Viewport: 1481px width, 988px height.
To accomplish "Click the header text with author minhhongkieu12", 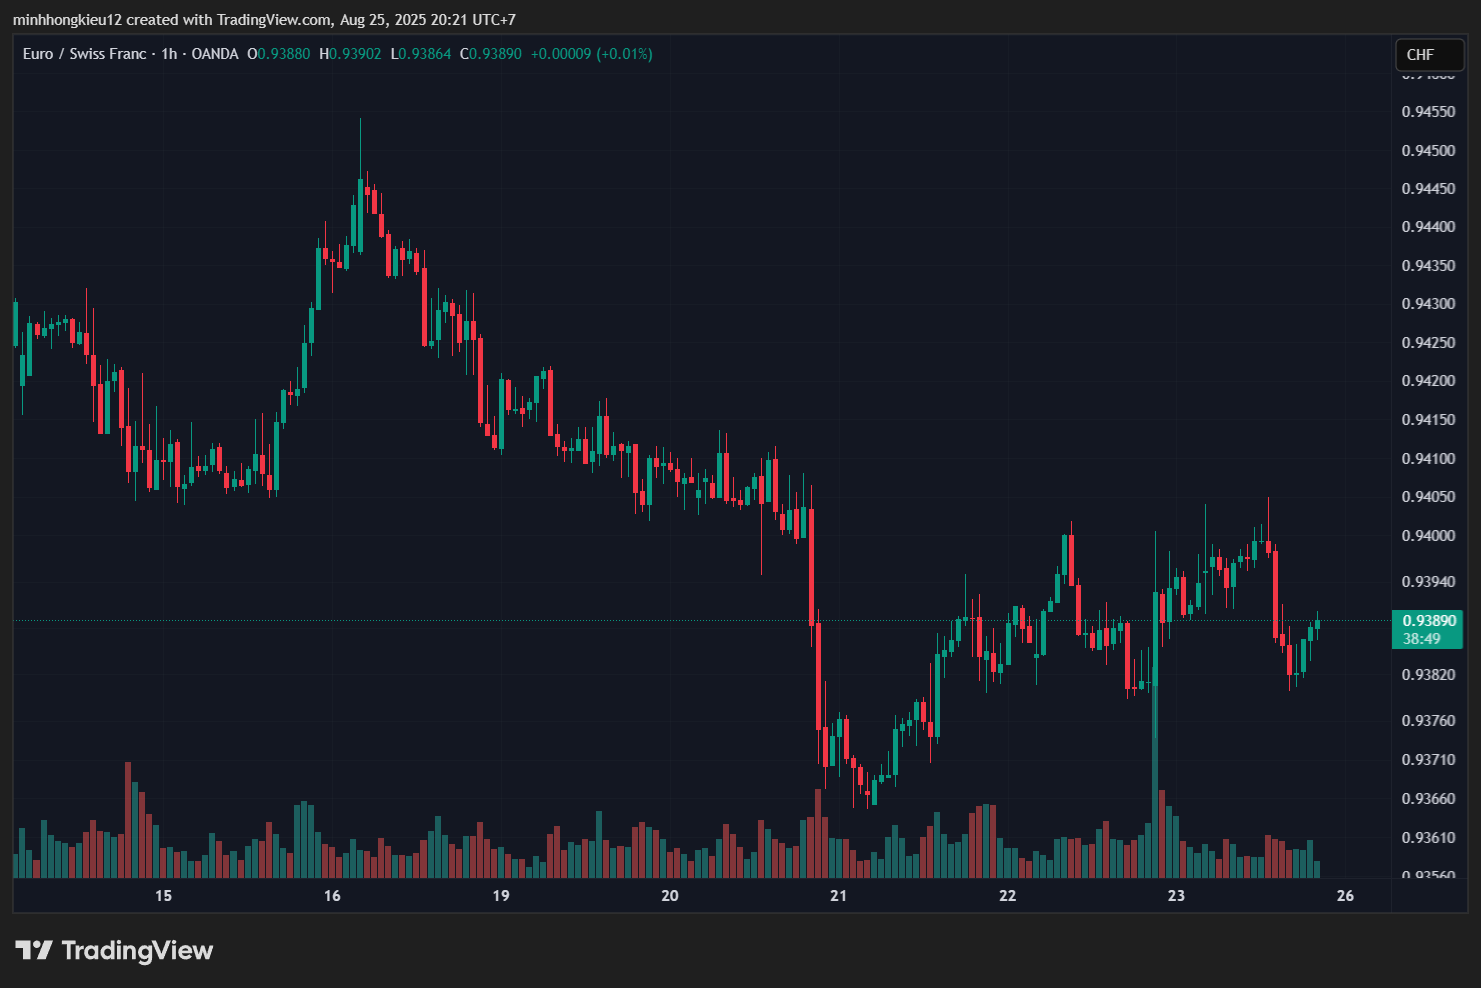I will pos(264,19).
